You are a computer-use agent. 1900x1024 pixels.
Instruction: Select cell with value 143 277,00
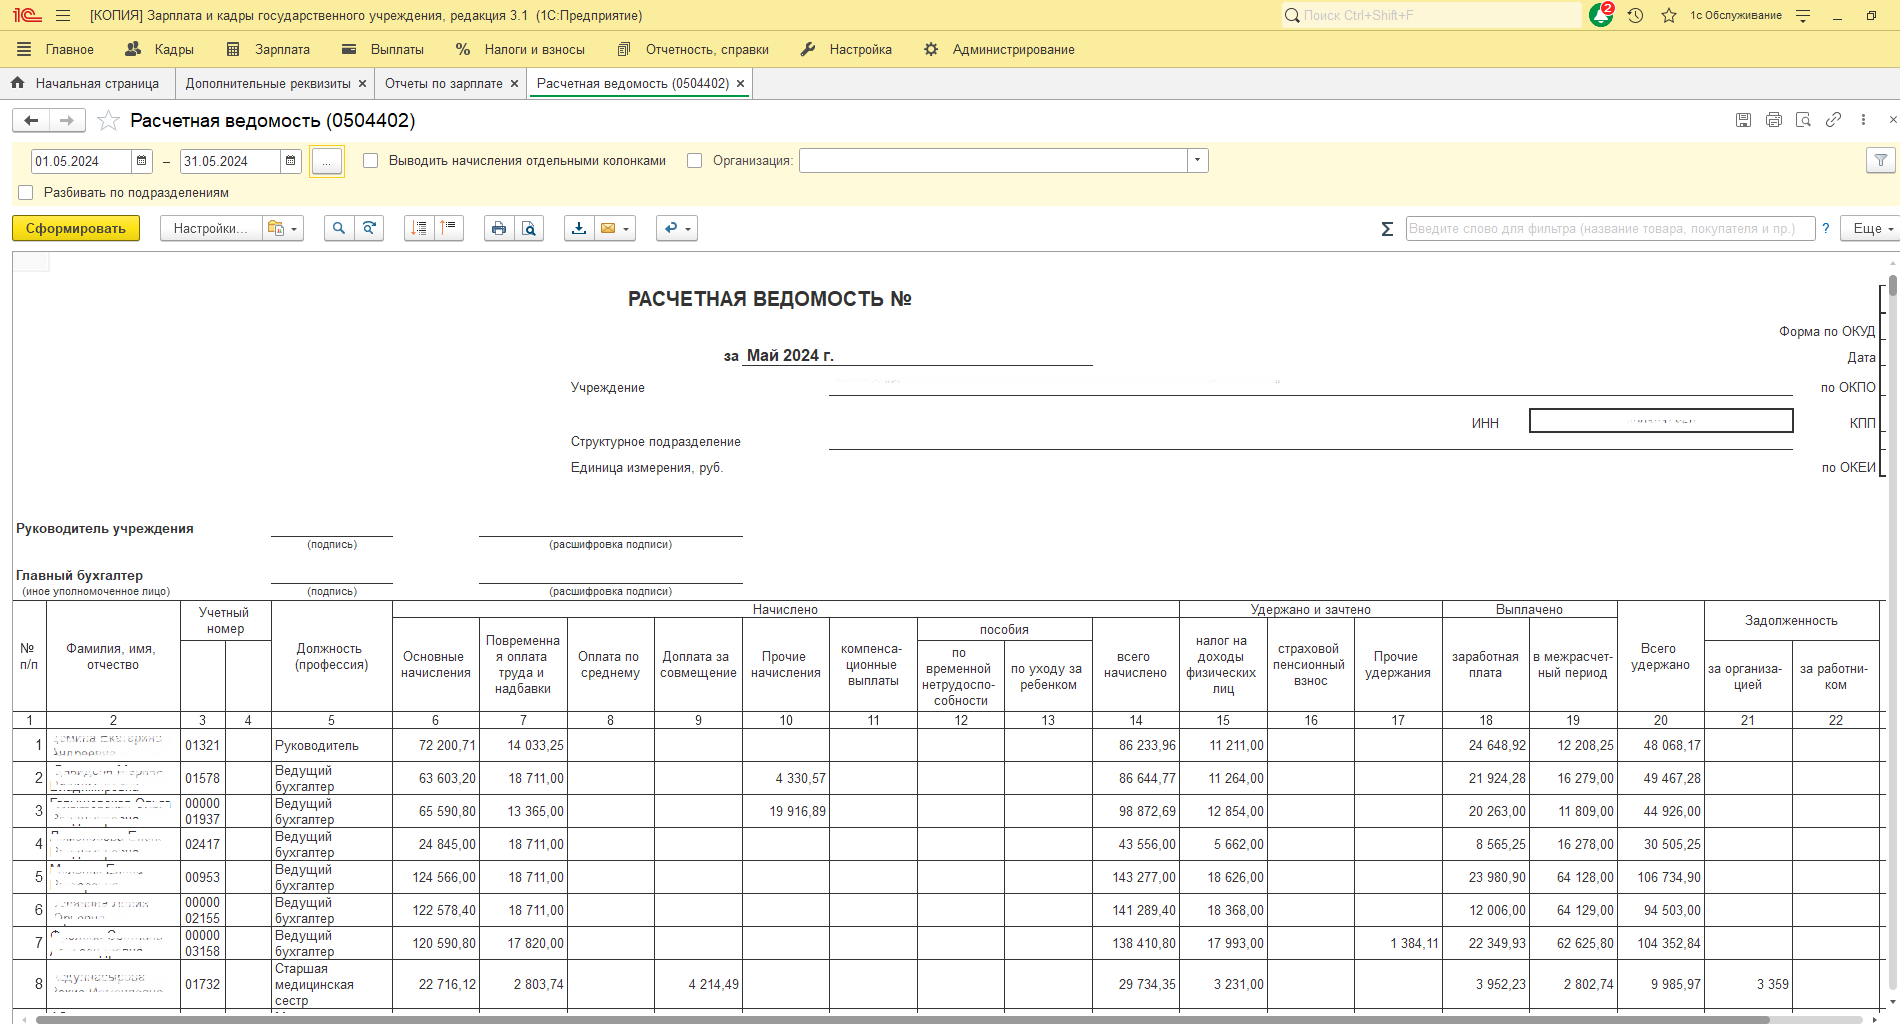1136,877
